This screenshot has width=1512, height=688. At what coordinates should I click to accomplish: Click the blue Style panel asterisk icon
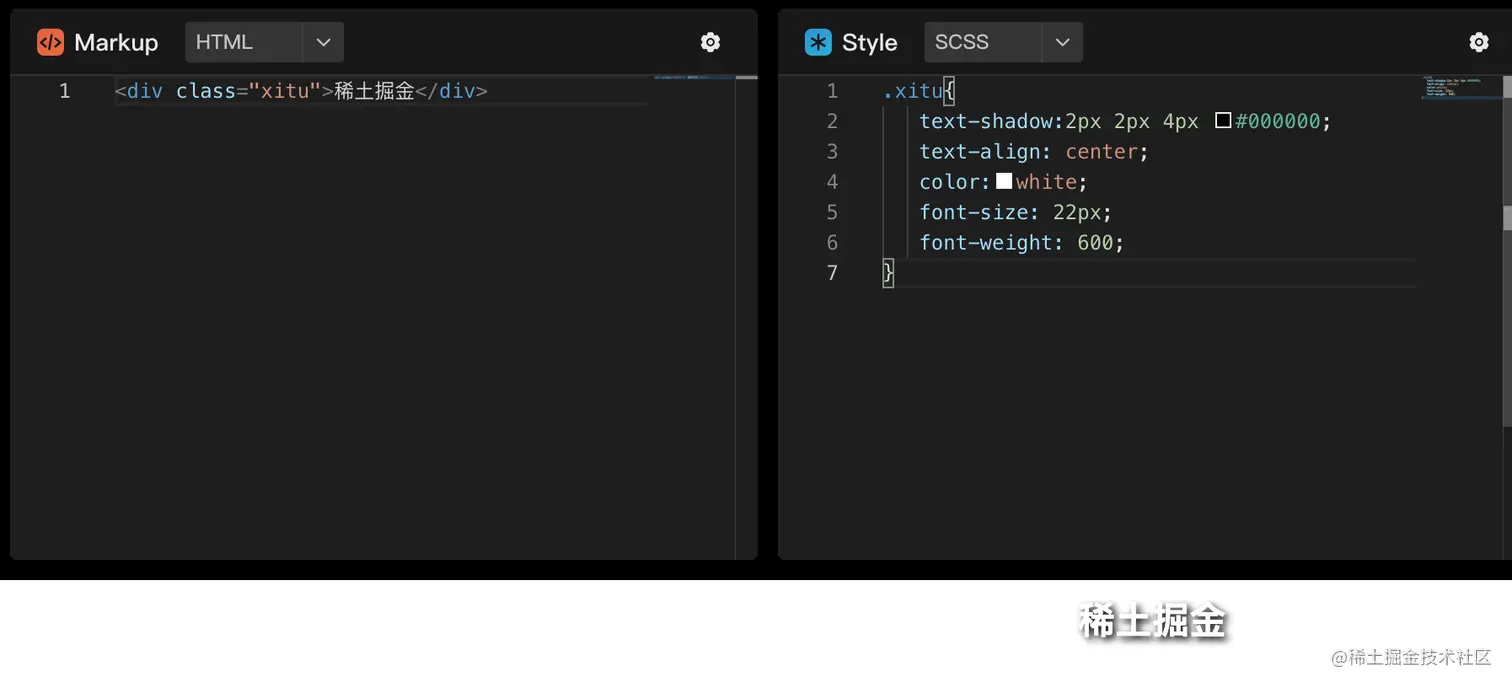[818, 42]
